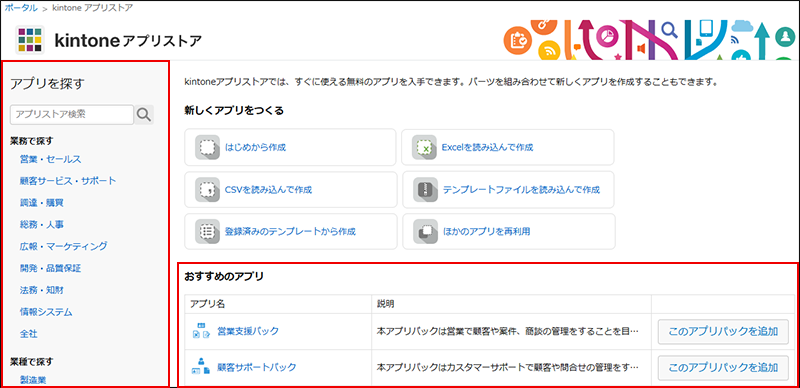Open the 開発・品質保証 category
The height and width of the screenshot is (388, 800).
[51, 268]
